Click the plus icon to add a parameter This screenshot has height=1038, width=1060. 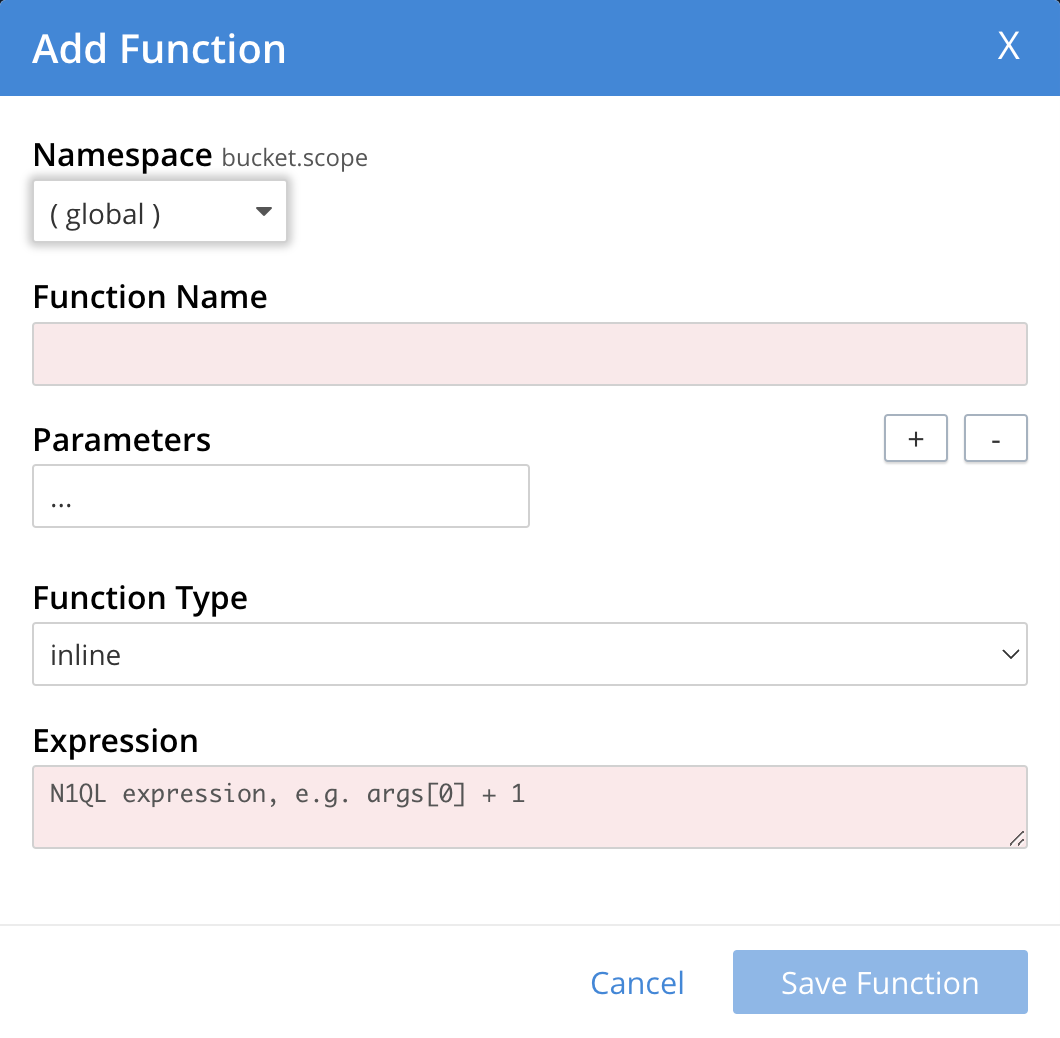915,438
